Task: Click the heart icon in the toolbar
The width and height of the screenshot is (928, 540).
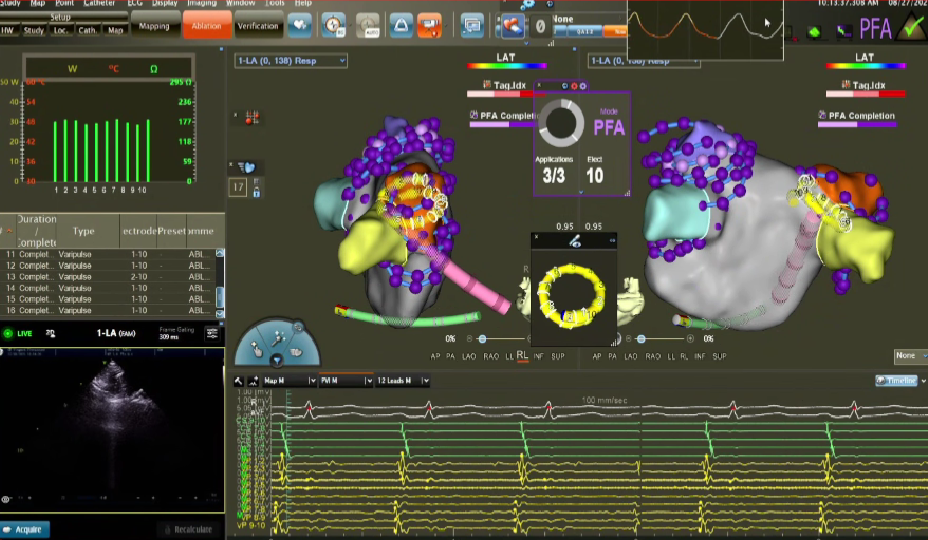Action: pyautogui.click(x=301, y=25)
